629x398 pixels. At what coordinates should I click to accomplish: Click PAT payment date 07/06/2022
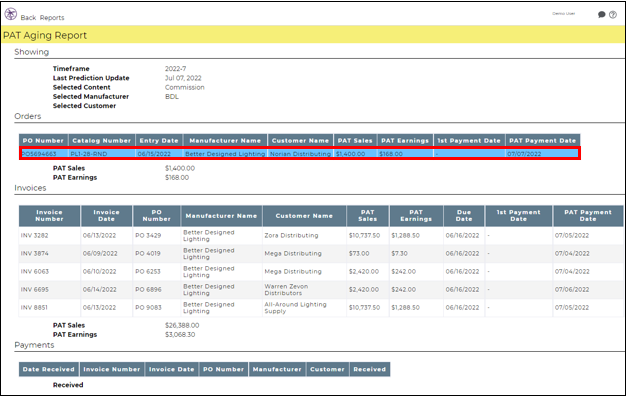coord(572,290)
